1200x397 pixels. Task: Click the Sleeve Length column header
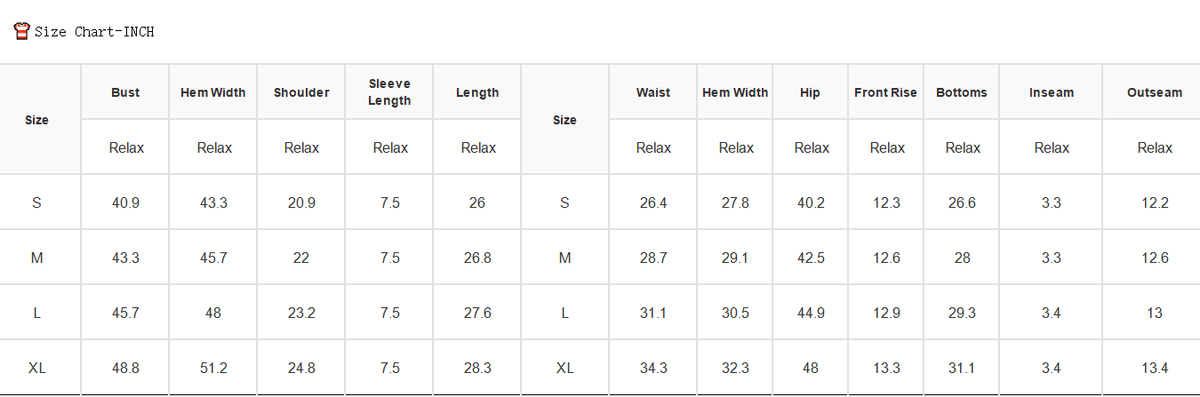[x=389, y=92]
